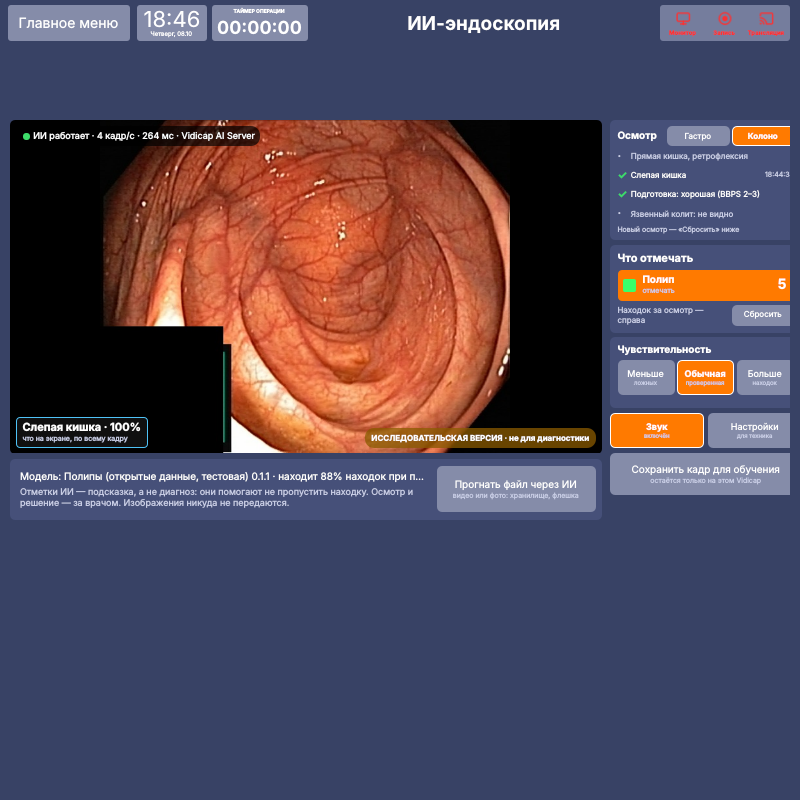Click the Слепая кишка checklist row text
This screenshot has height=800, width=800.
tap(658, 175)
